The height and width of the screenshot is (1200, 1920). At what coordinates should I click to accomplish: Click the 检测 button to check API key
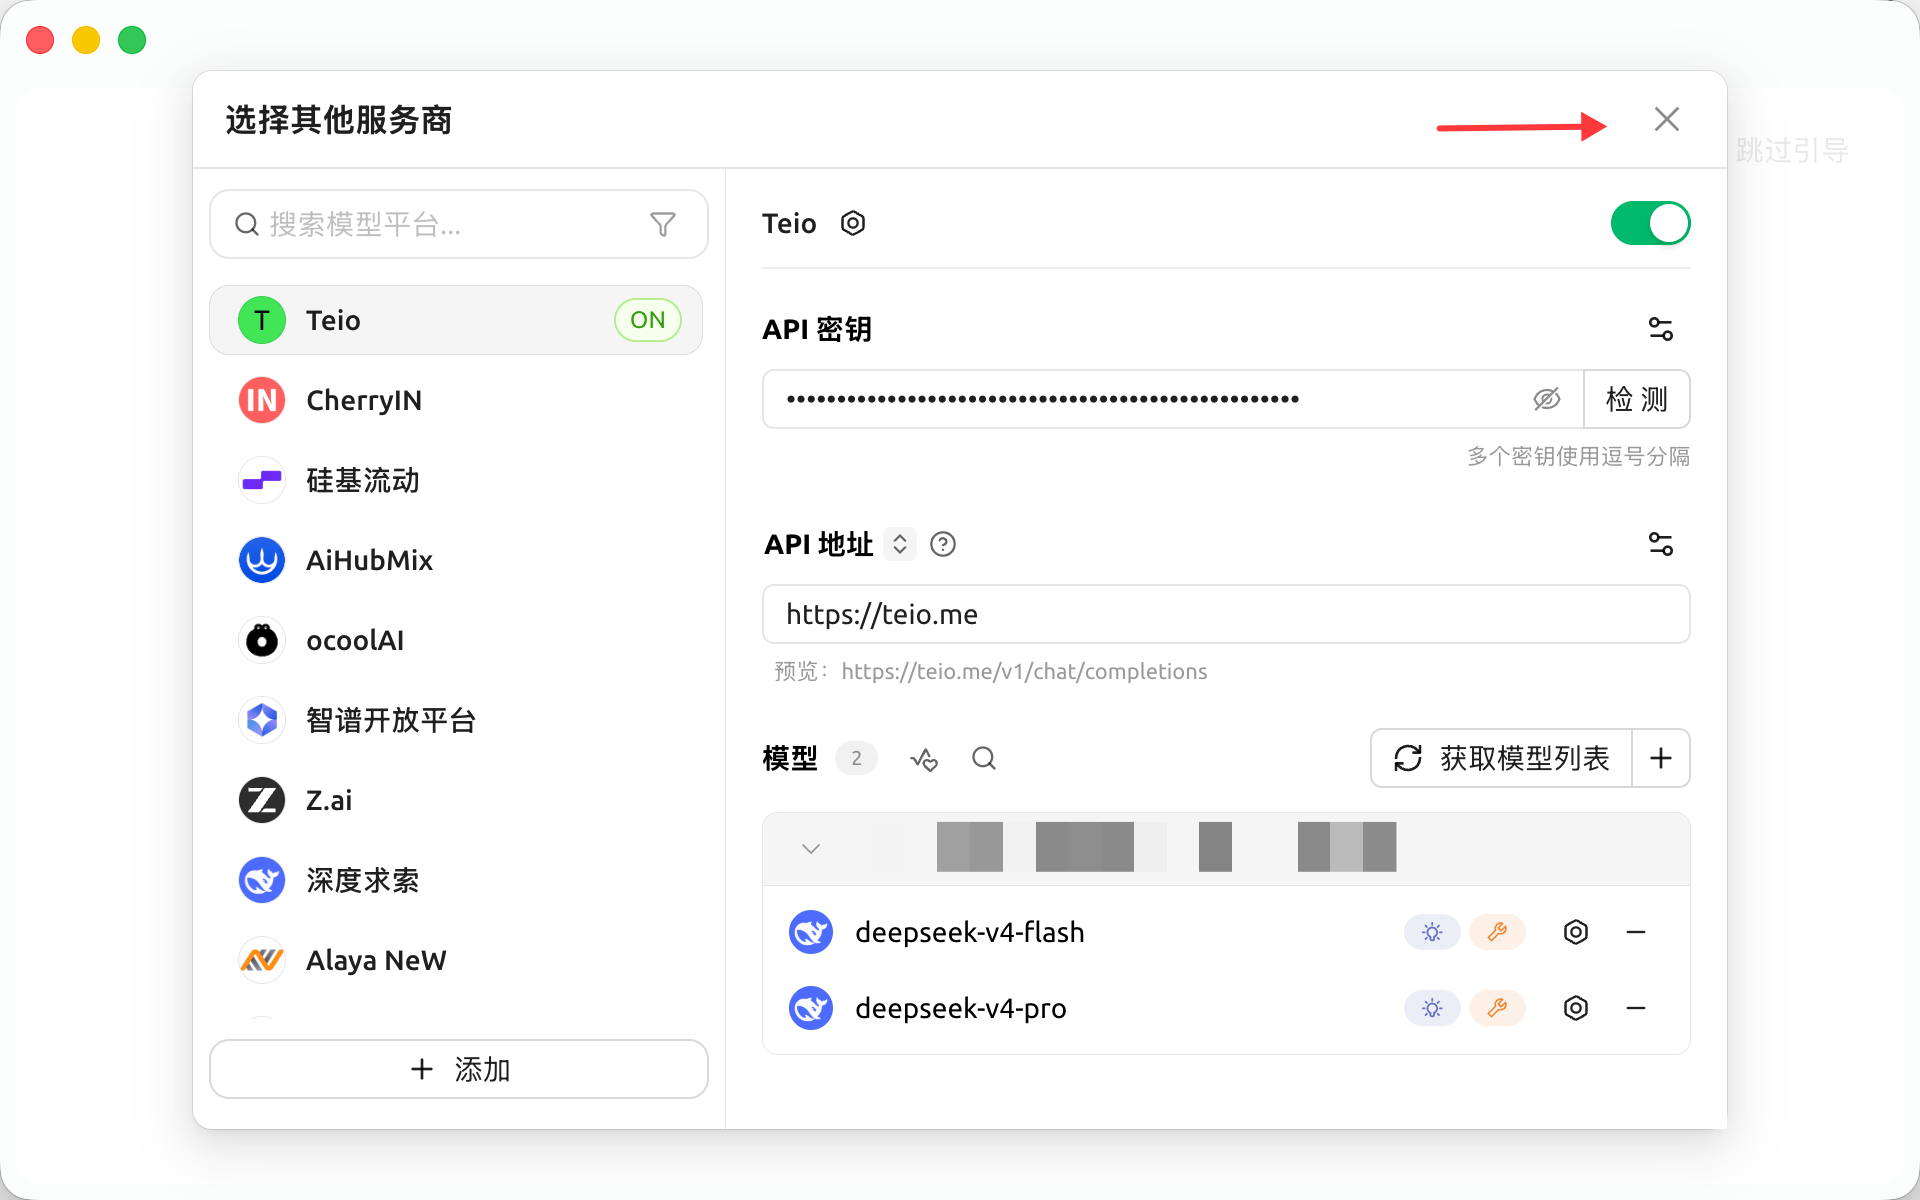click(1637, 399)
